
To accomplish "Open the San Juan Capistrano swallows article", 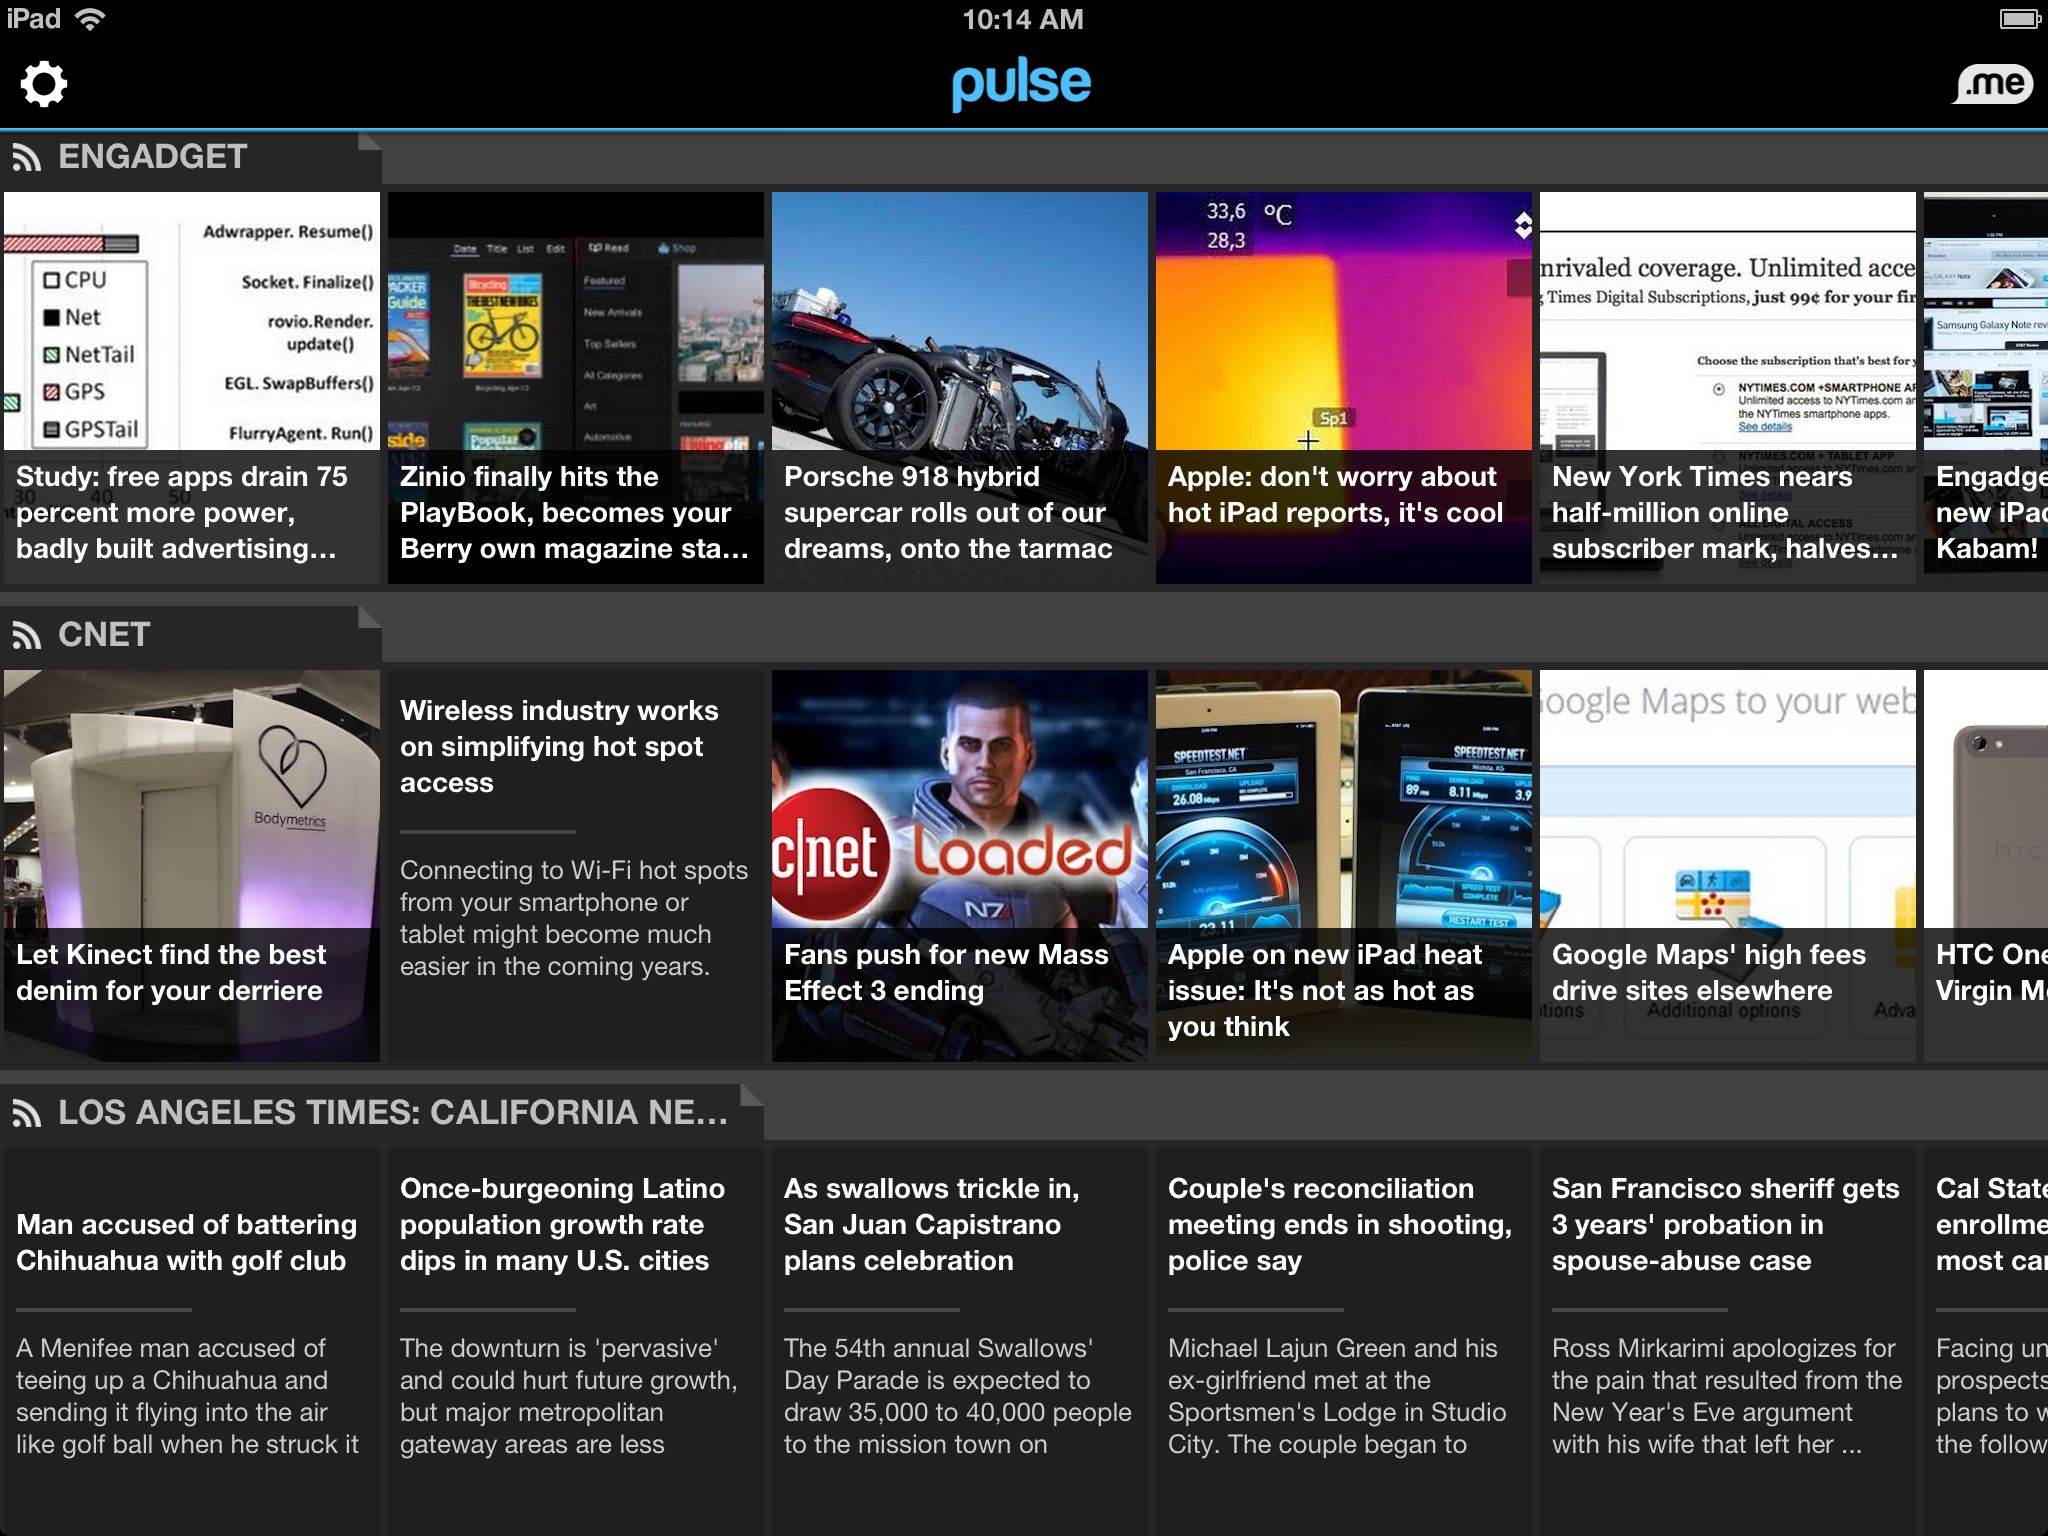I will 960,1342.
